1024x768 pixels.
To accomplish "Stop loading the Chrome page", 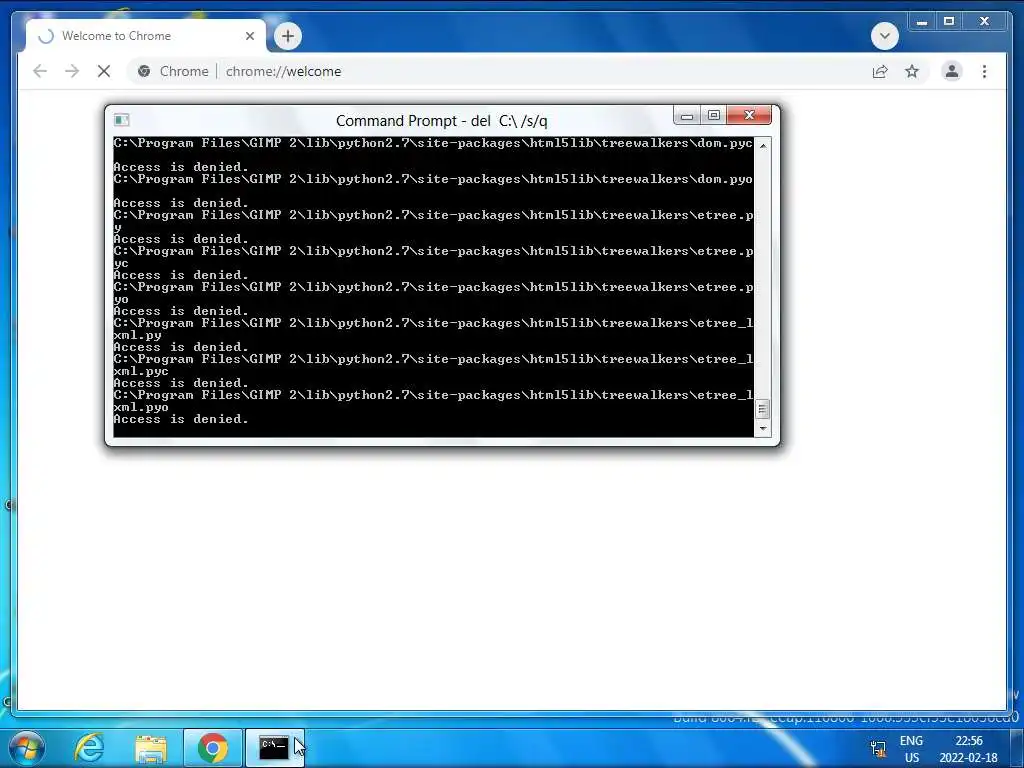I will [104, 71].
